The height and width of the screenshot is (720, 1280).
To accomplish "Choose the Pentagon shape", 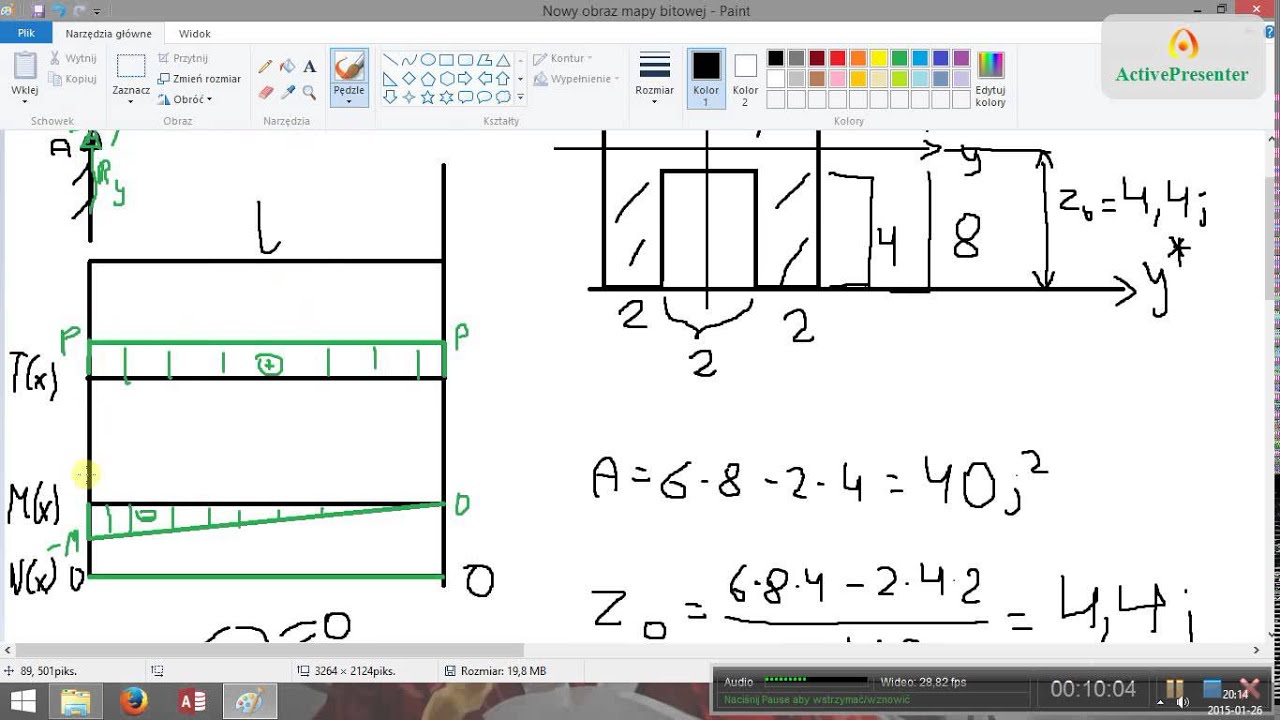I will (x=427, y=78).
